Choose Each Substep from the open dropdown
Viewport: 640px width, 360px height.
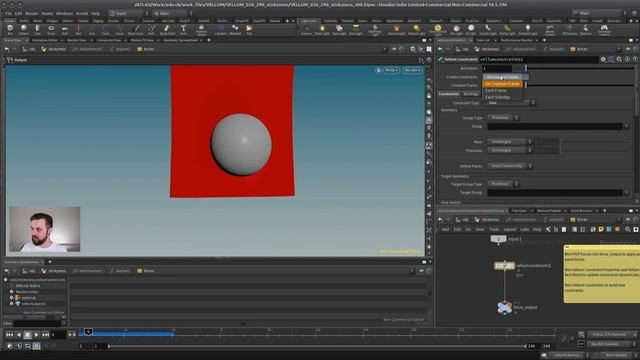(x=497, y=97)
